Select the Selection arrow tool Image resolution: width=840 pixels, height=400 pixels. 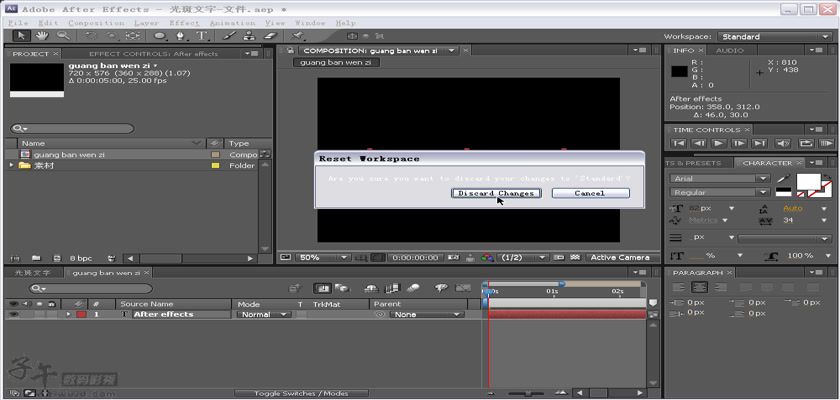pos(21,36)
